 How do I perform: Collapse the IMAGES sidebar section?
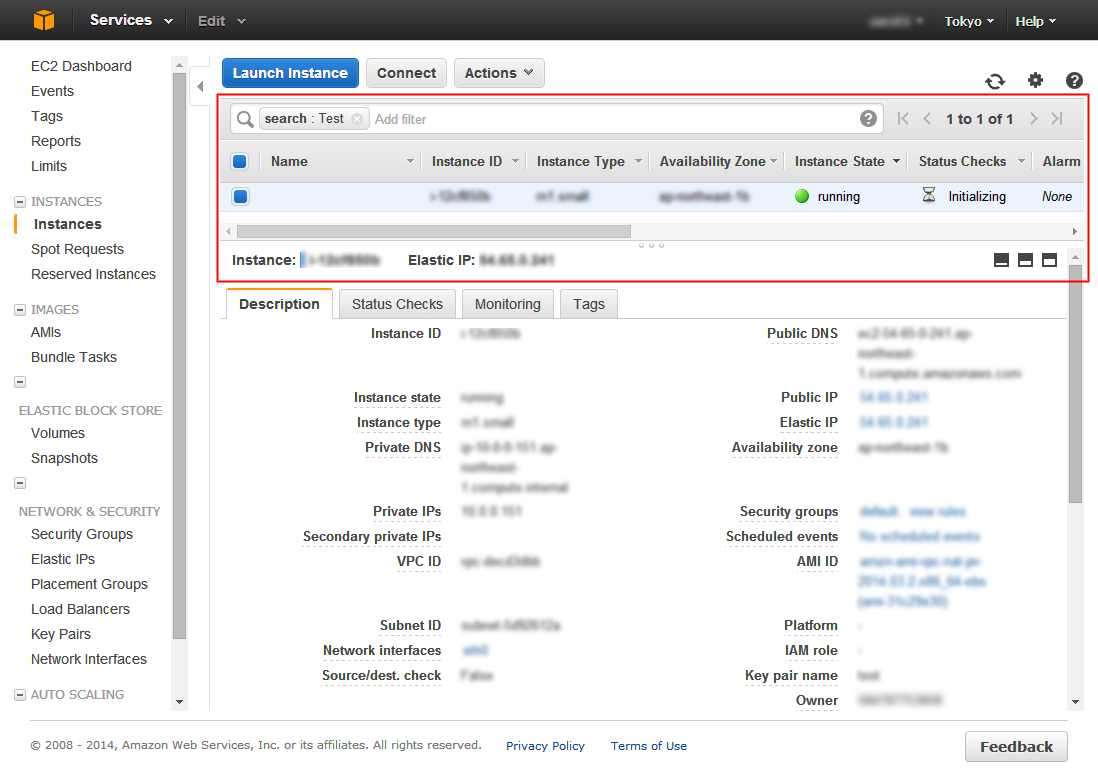pos(20,310)
